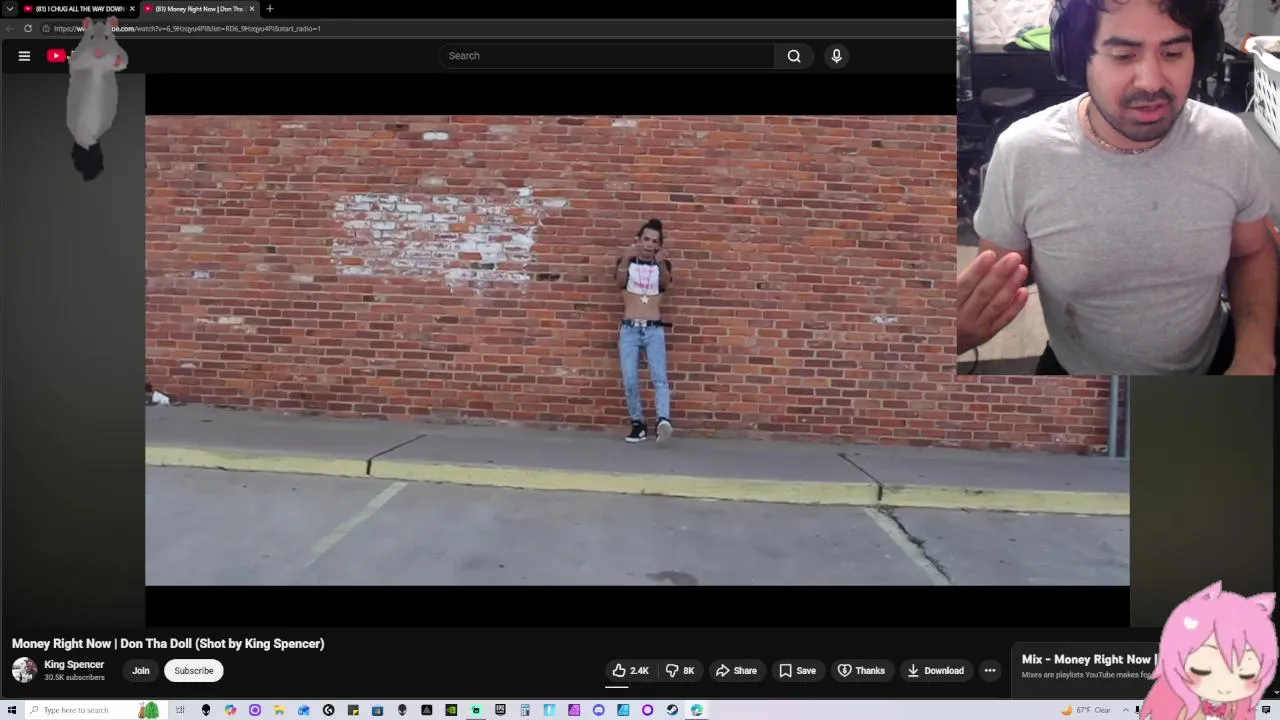
Task: Open Outlook from the taskbar
Action: tap(304, 710)
